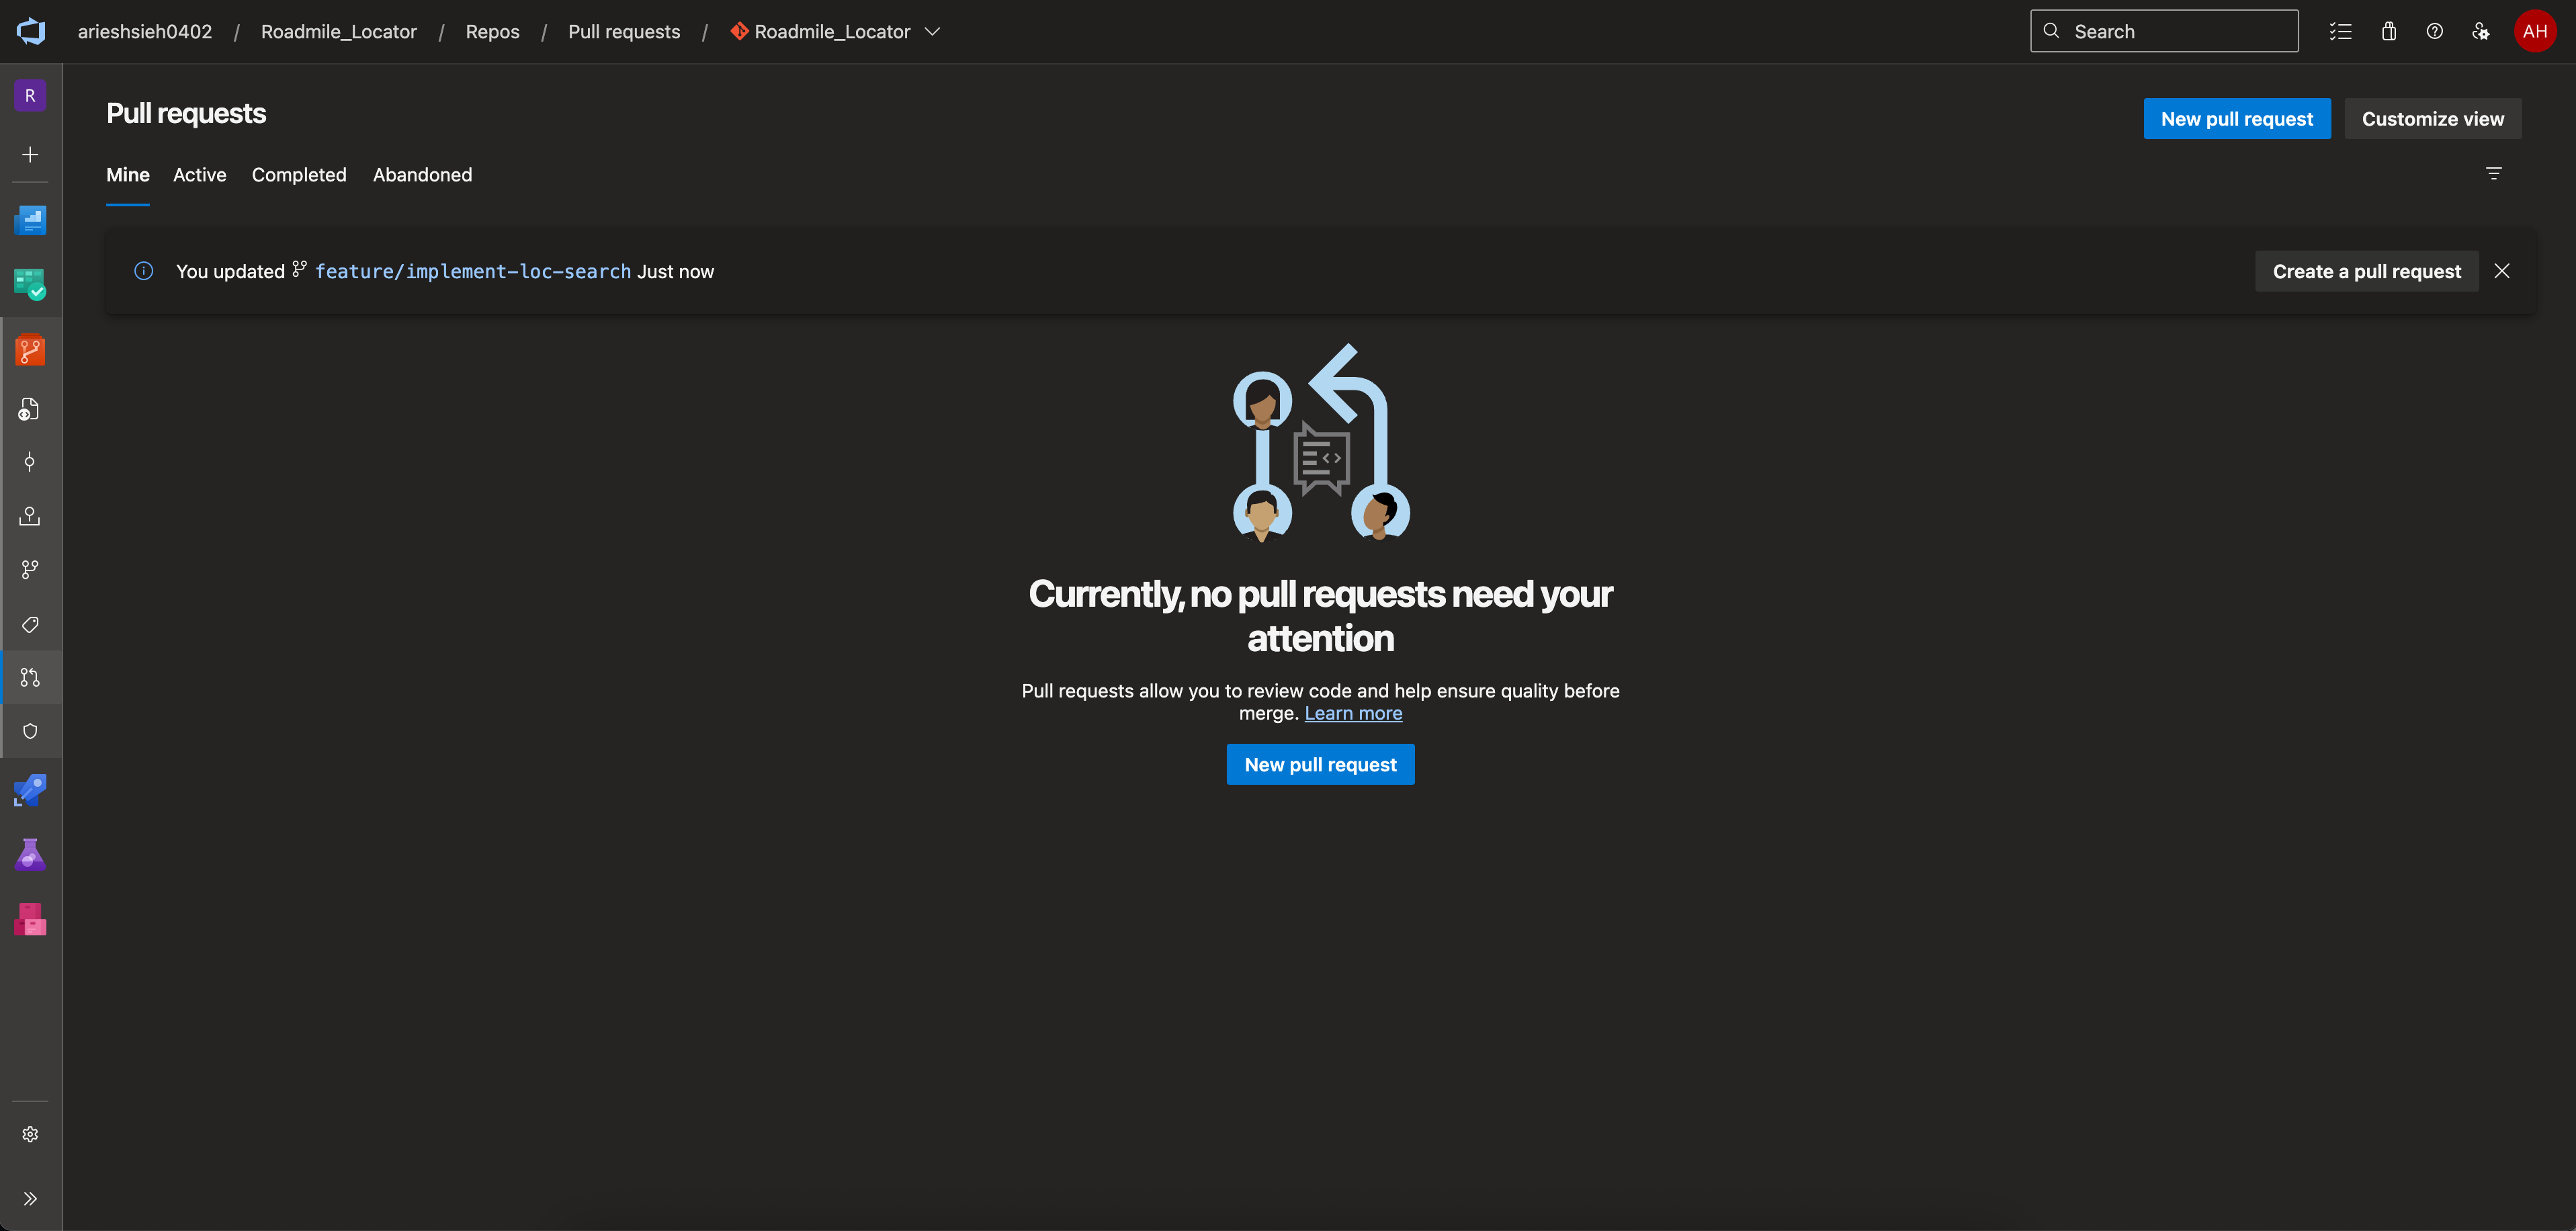2576x1231 pixels.
Task: Open the Roadmile_Locator repository dropdown
Action: point(834,32)
